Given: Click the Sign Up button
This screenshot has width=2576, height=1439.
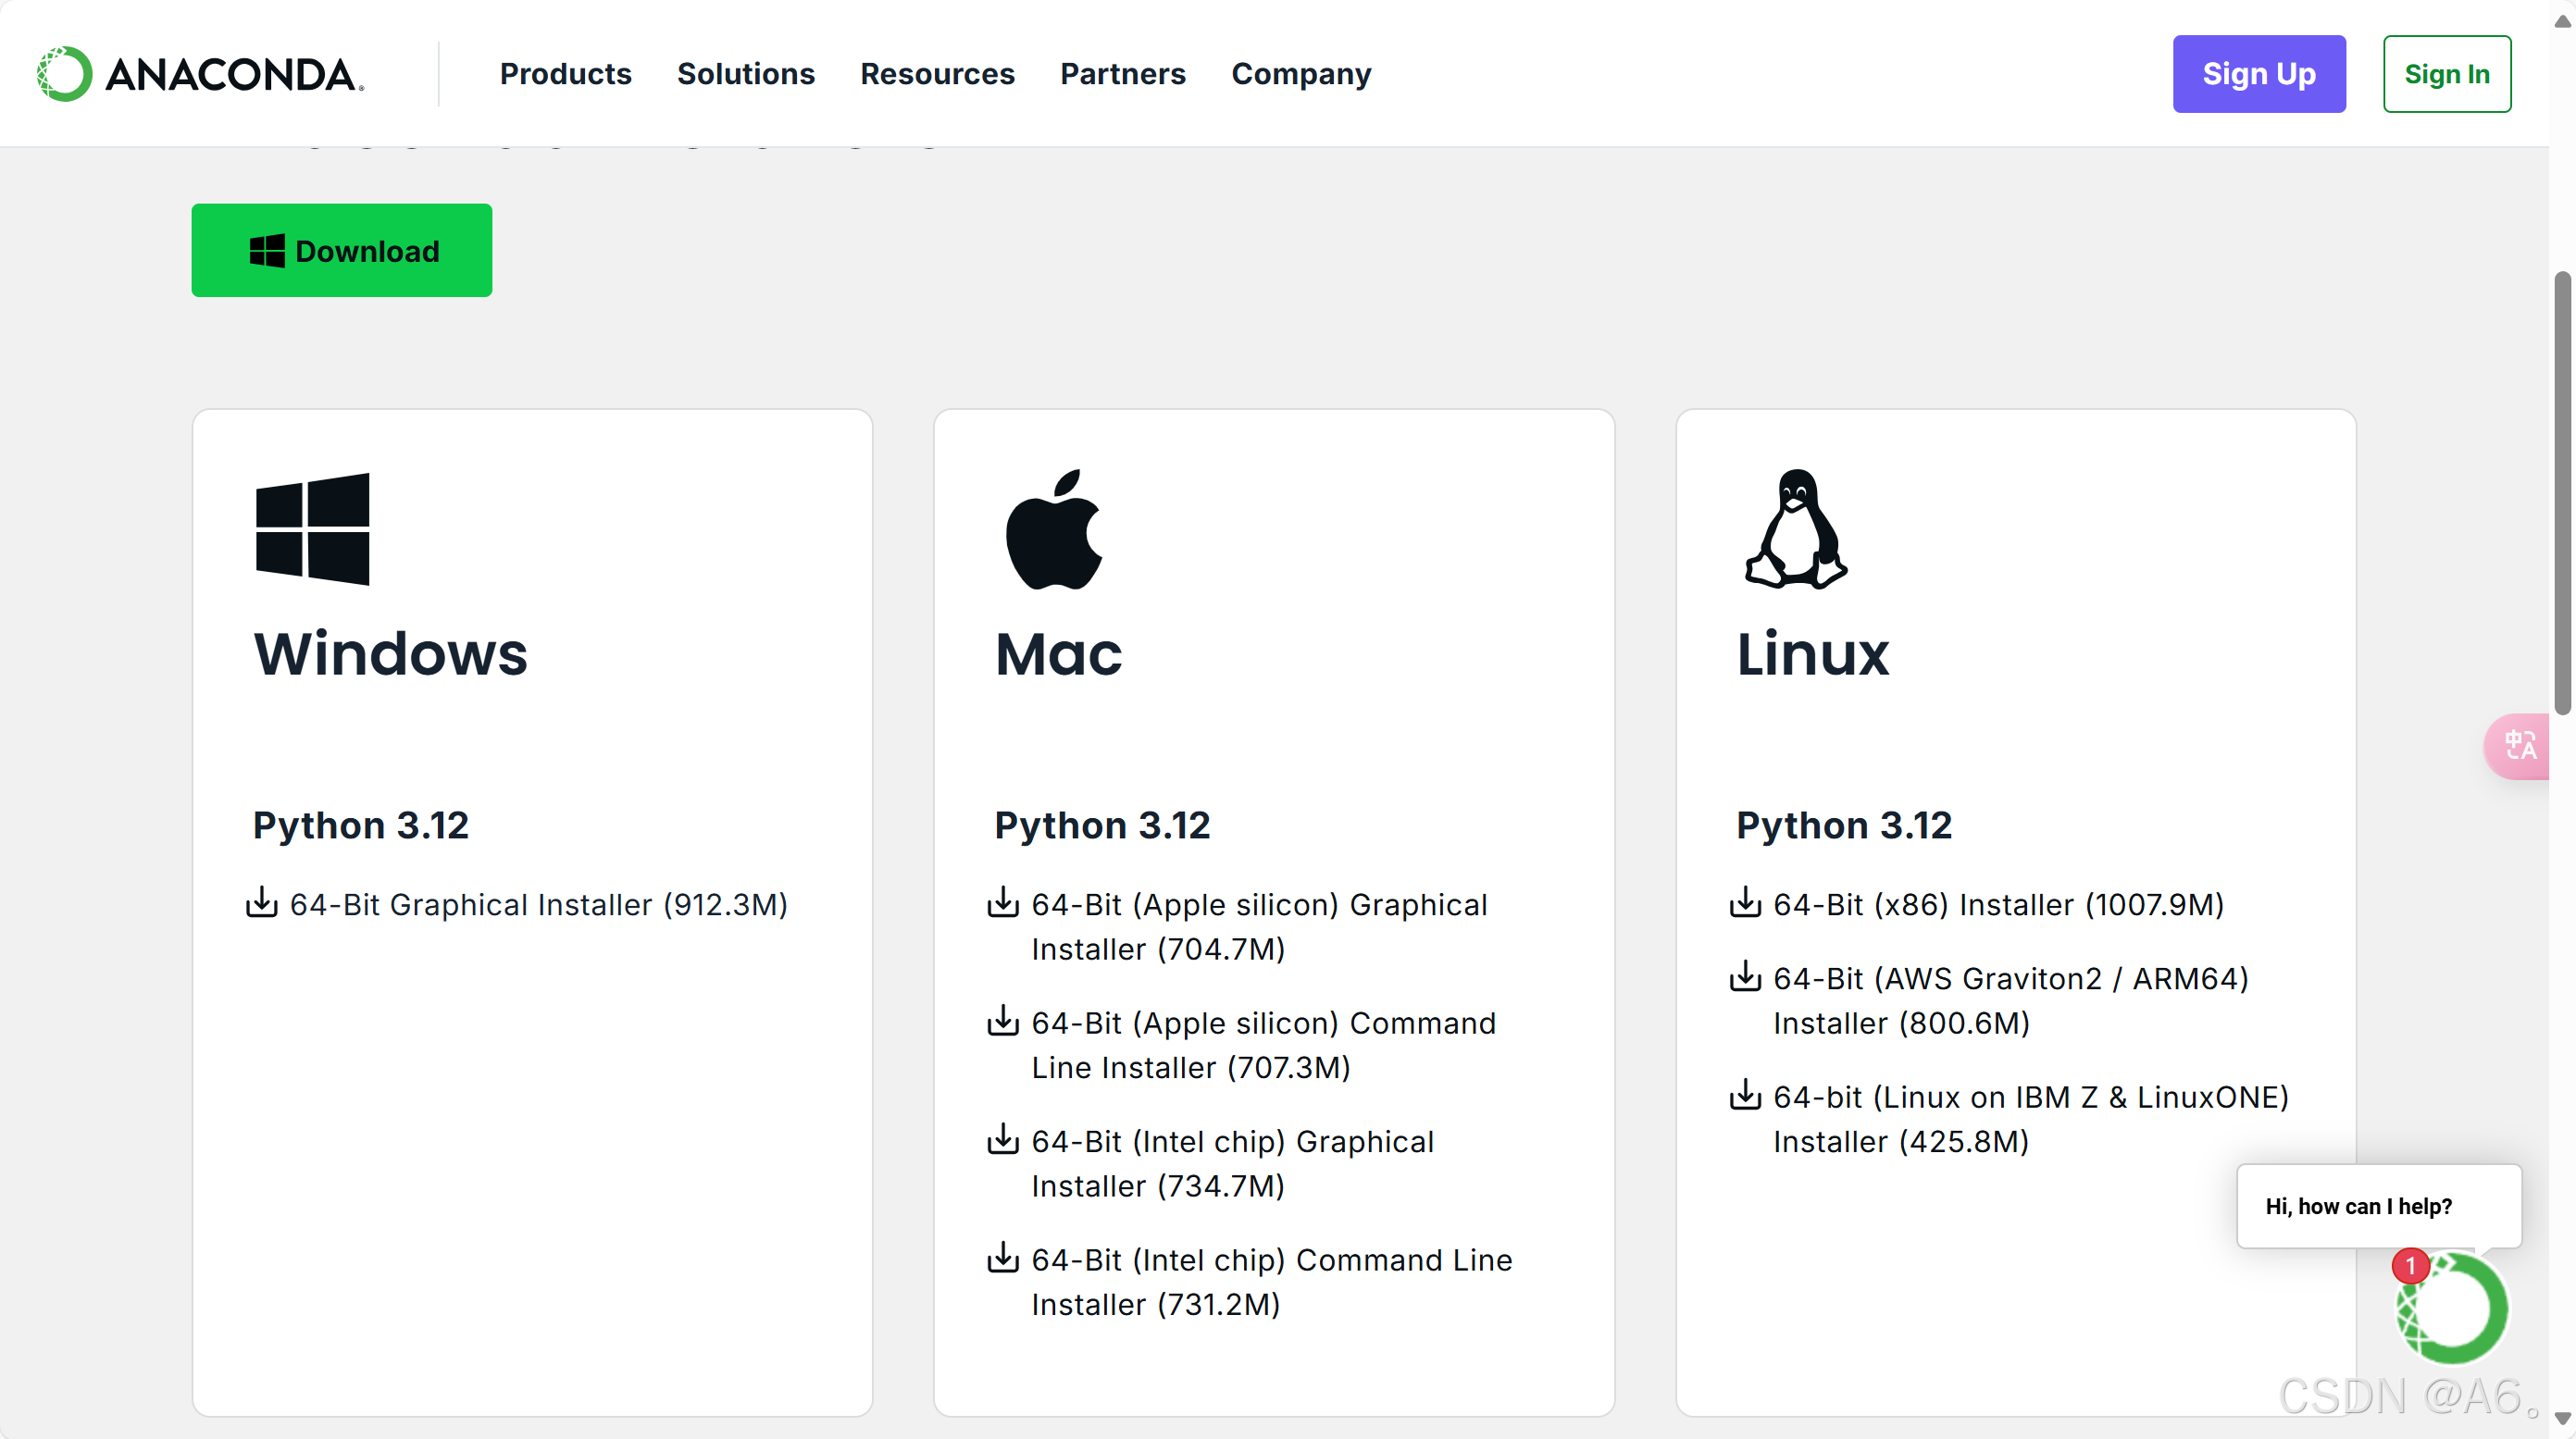Looking at the screenshot, I should click(x=2259, y=73).
